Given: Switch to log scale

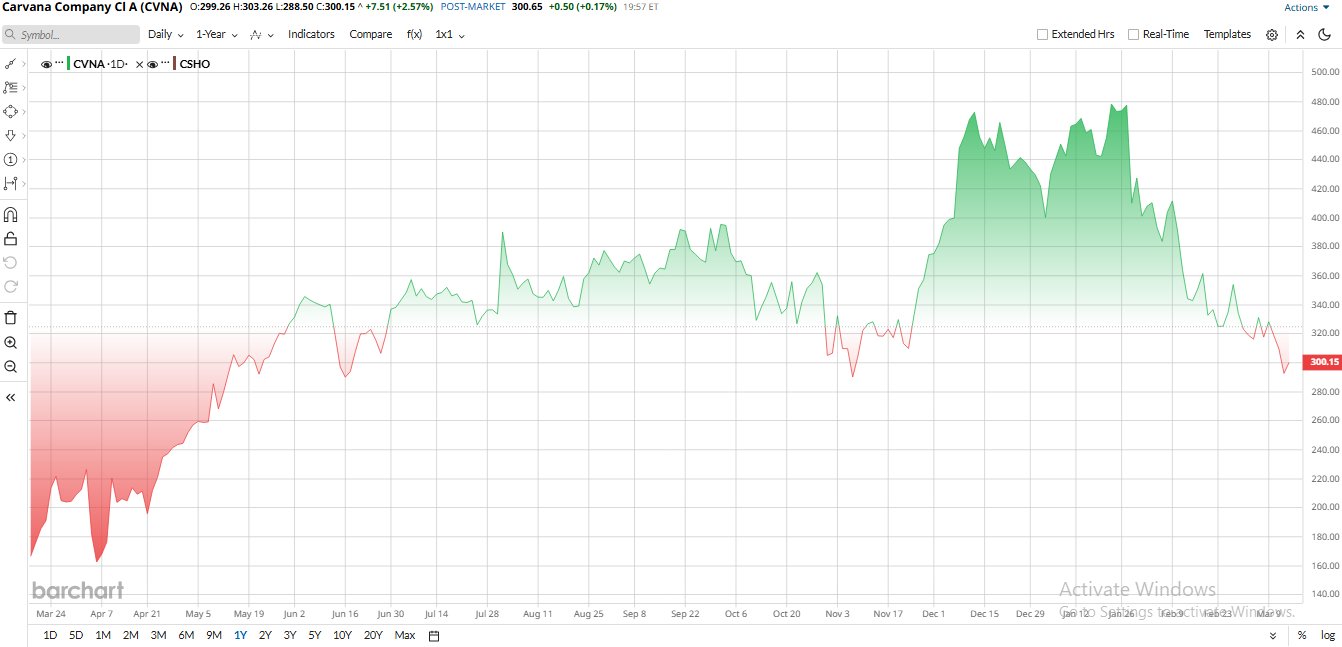Looking at the screenshot, I should [1328, 635].
